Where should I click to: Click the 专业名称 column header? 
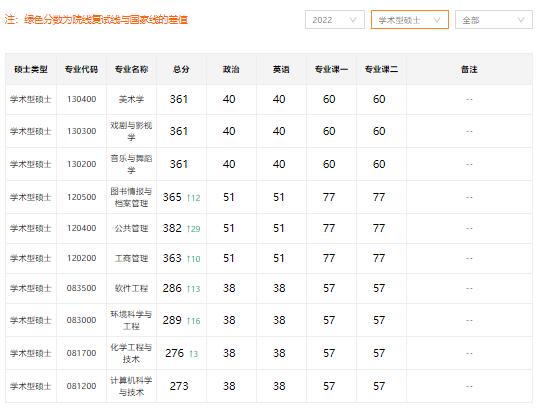click(x=131, y=69)
